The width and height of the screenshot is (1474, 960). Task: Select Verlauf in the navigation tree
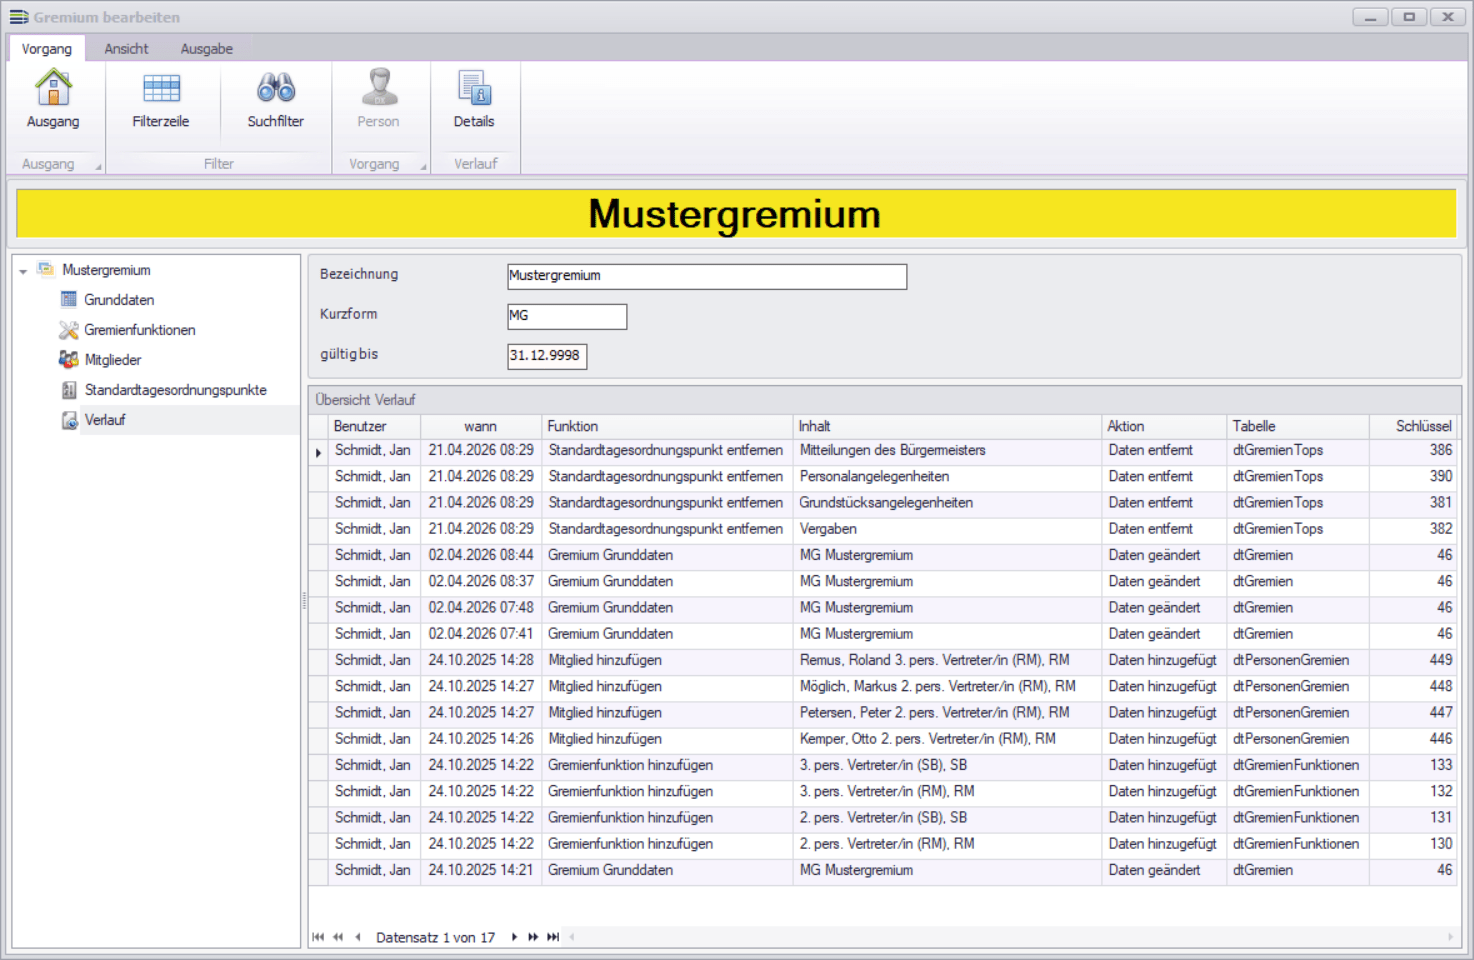104,420
